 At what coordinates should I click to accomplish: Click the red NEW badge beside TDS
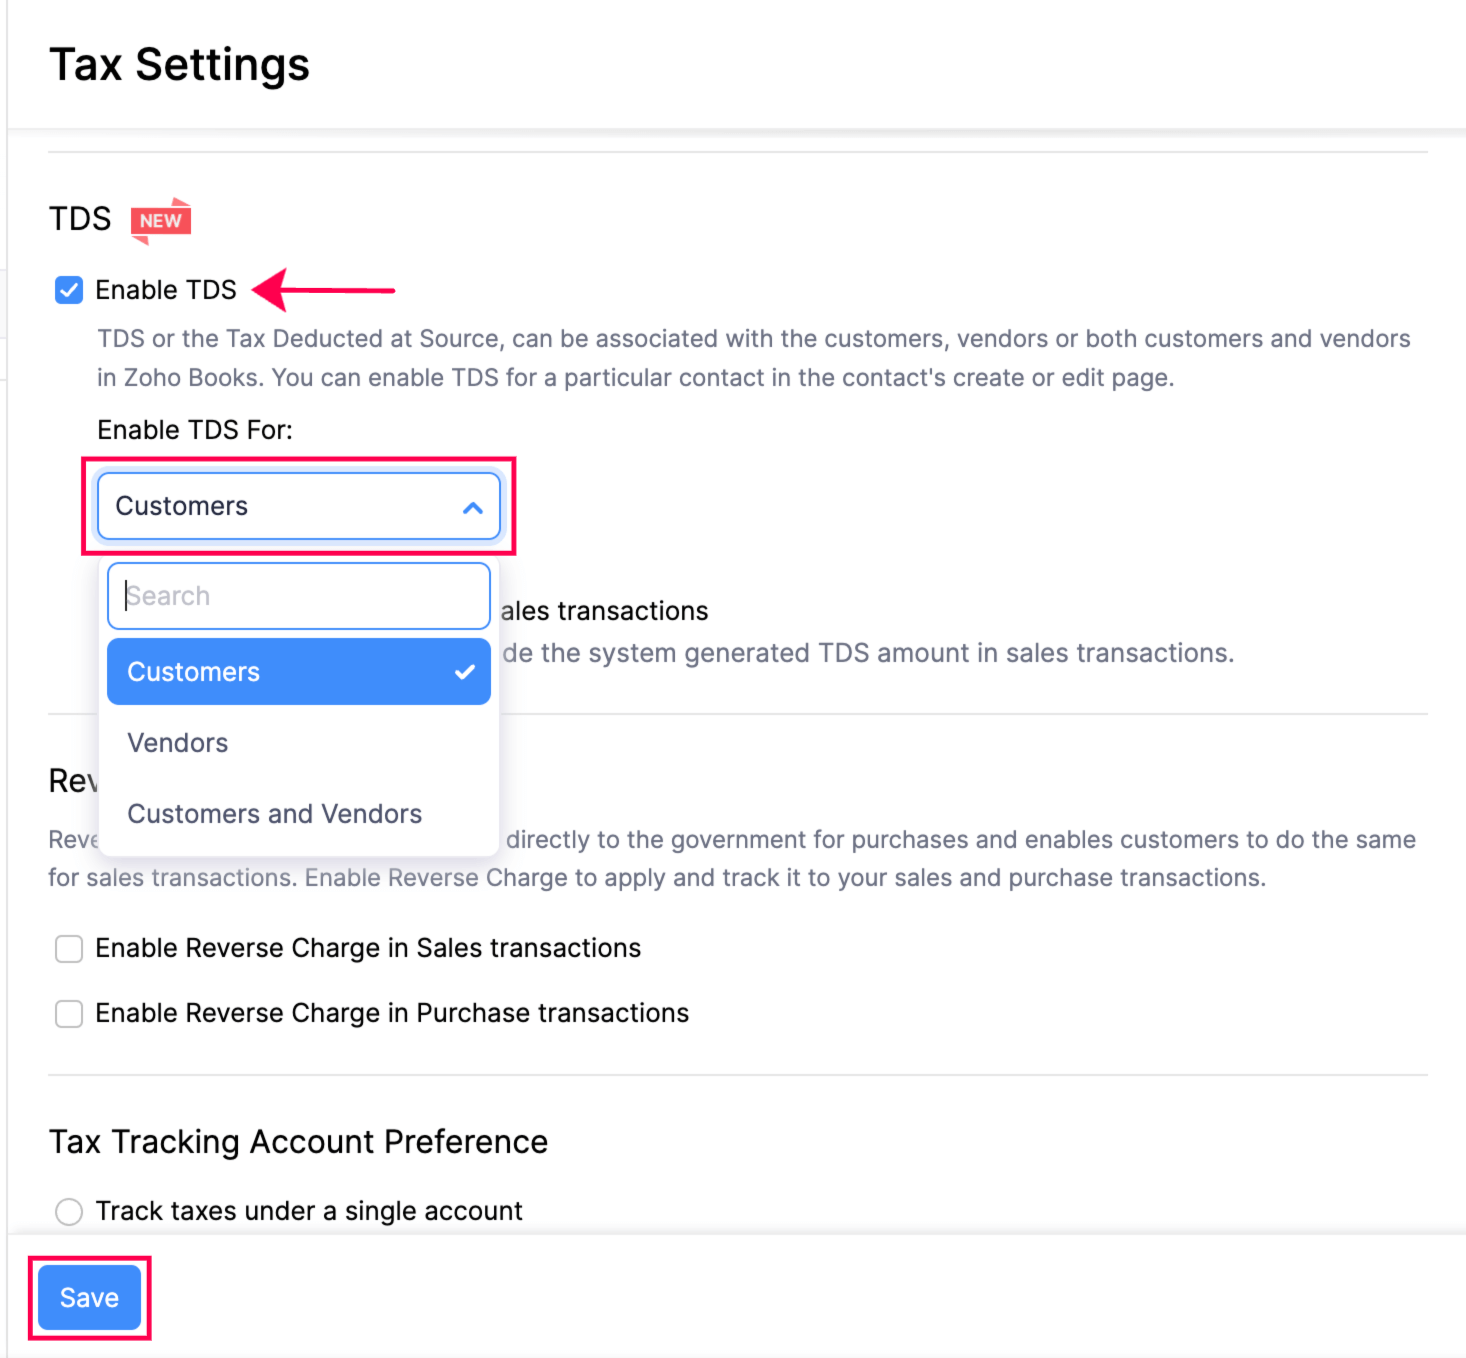click(160, 220)
